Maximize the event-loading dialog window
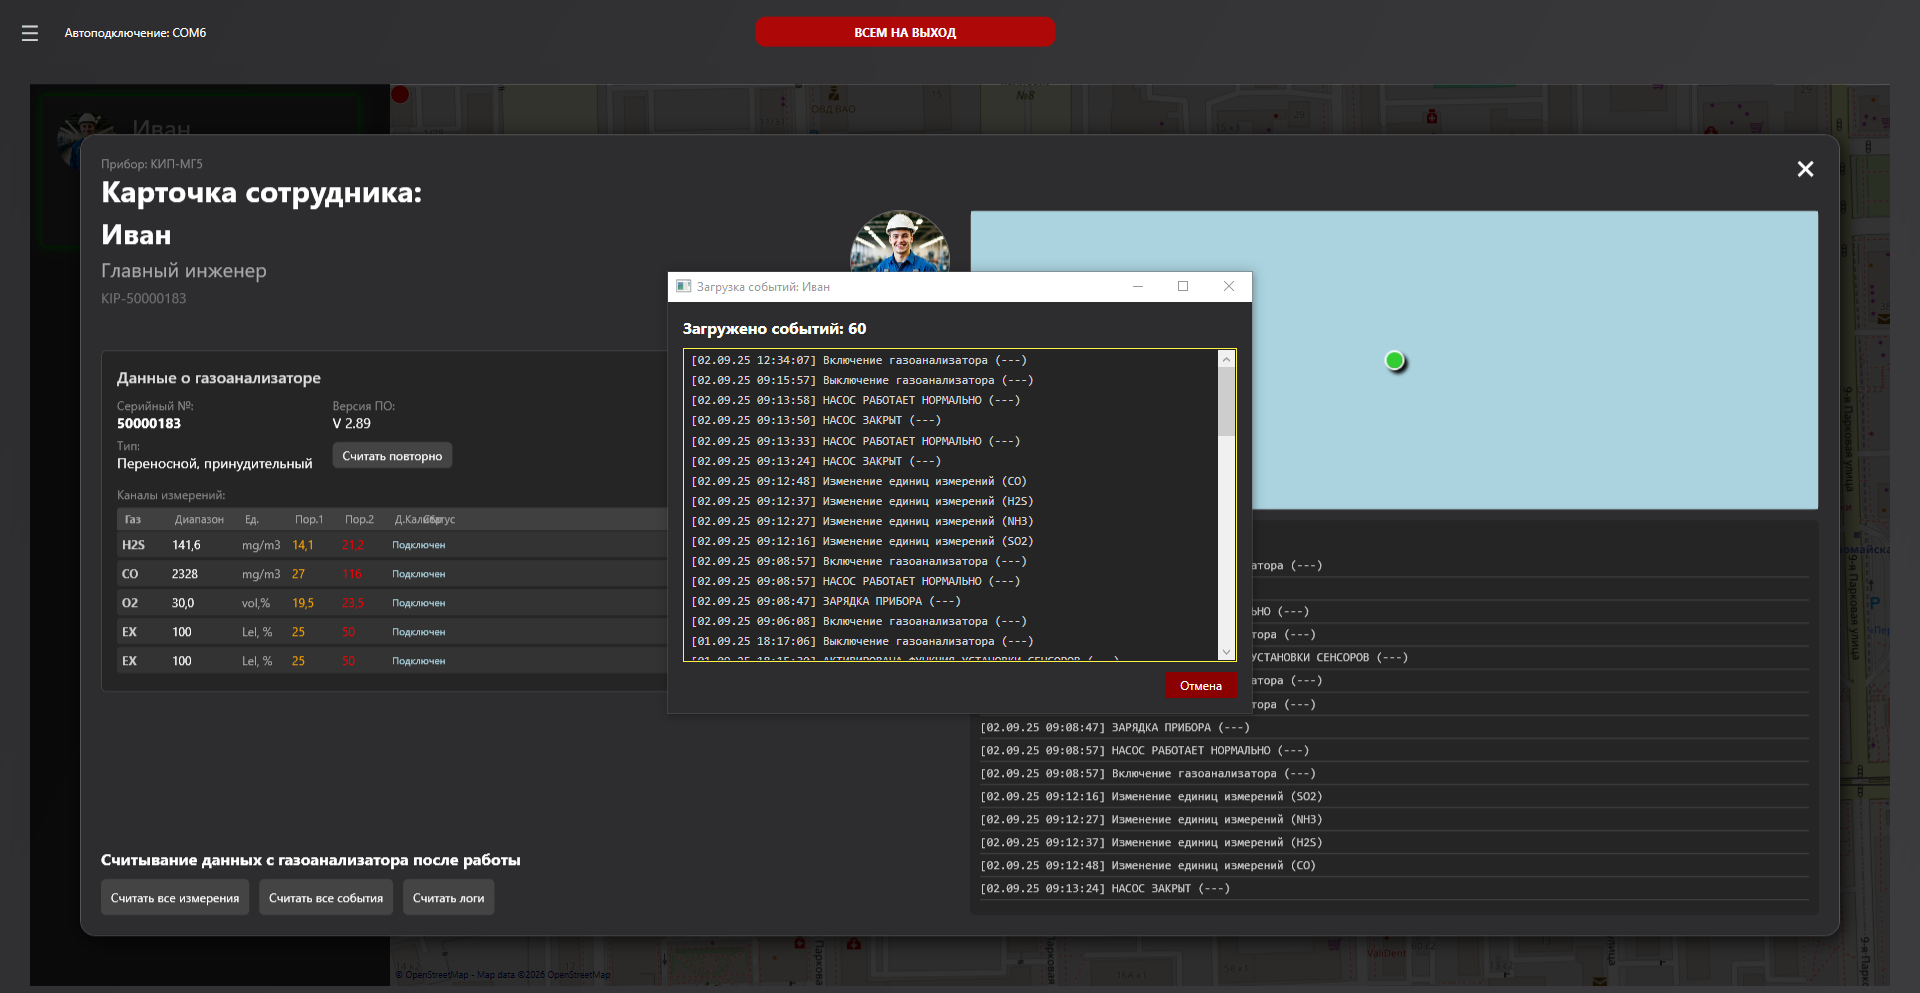The height and width of the screenshot is (993, 1920). click(x=1183, y=287)
